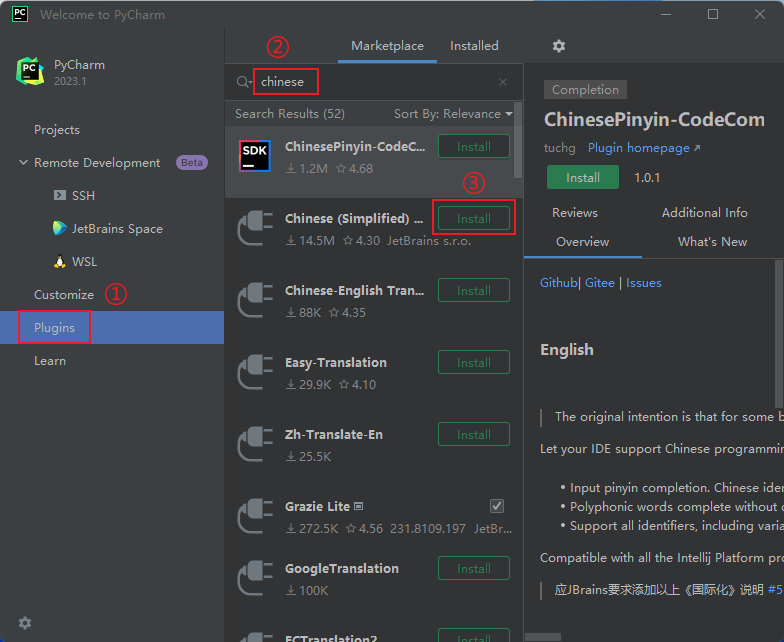This screenshot has width=784, height=642.
Task: Click the PyCharm icon in the title bar
Action: [20, 14]
